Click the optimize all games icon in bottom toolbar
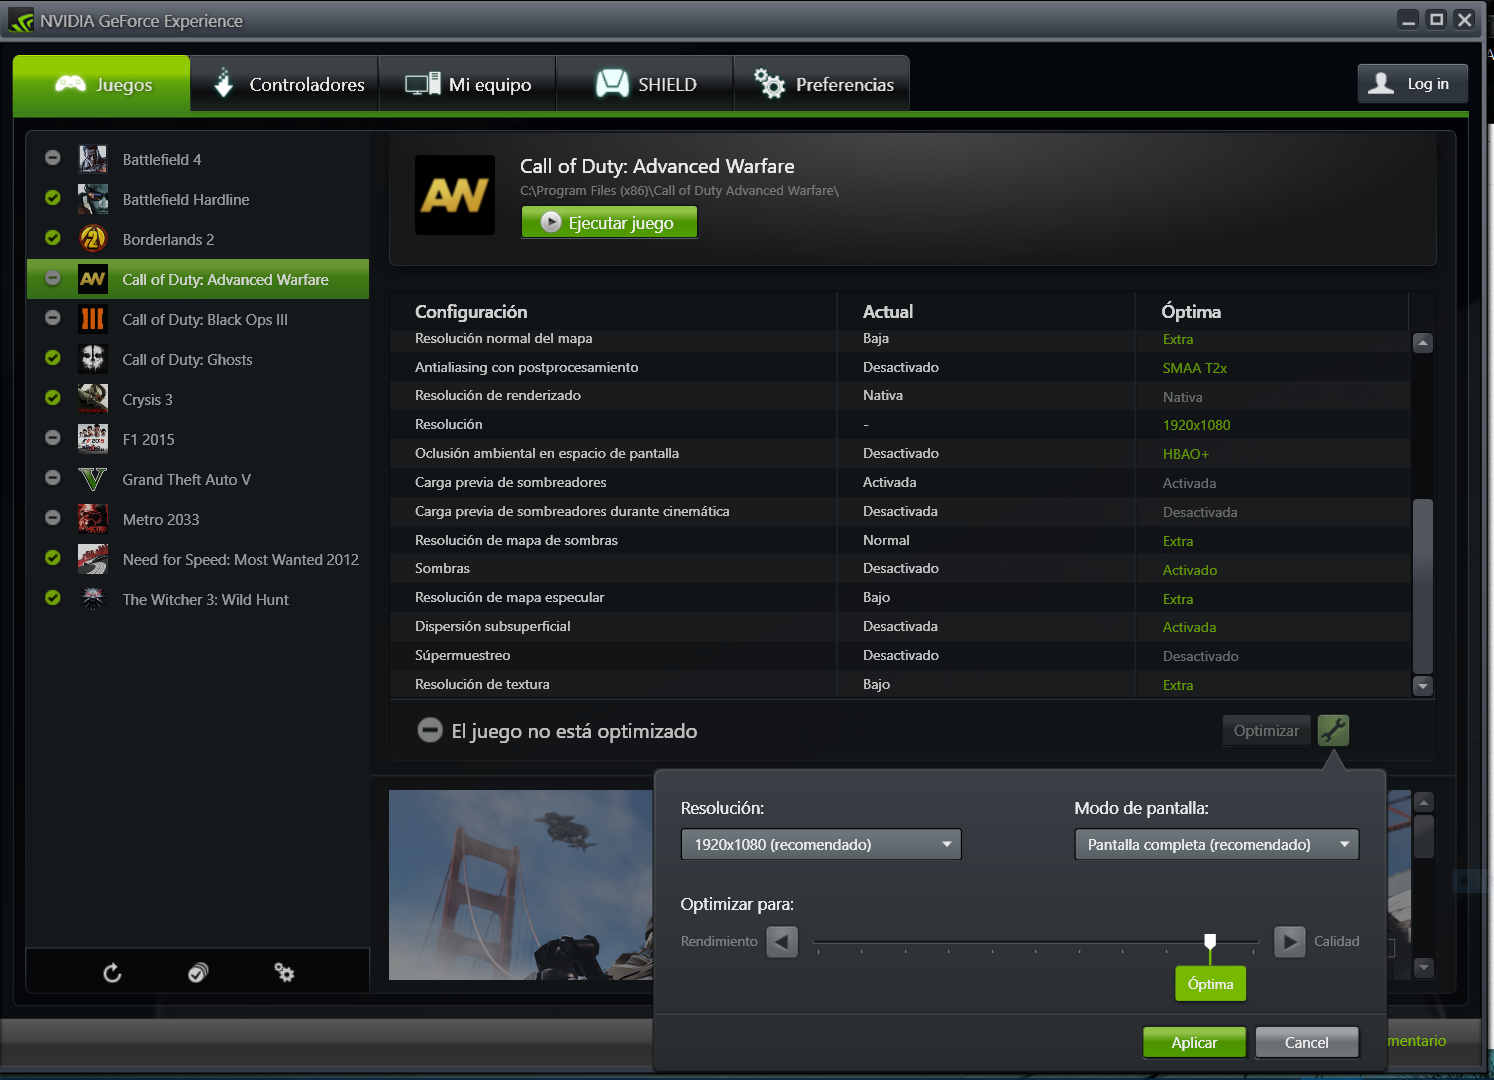The height and width of the screenshot is (1080, 1494). click(198, 973)
